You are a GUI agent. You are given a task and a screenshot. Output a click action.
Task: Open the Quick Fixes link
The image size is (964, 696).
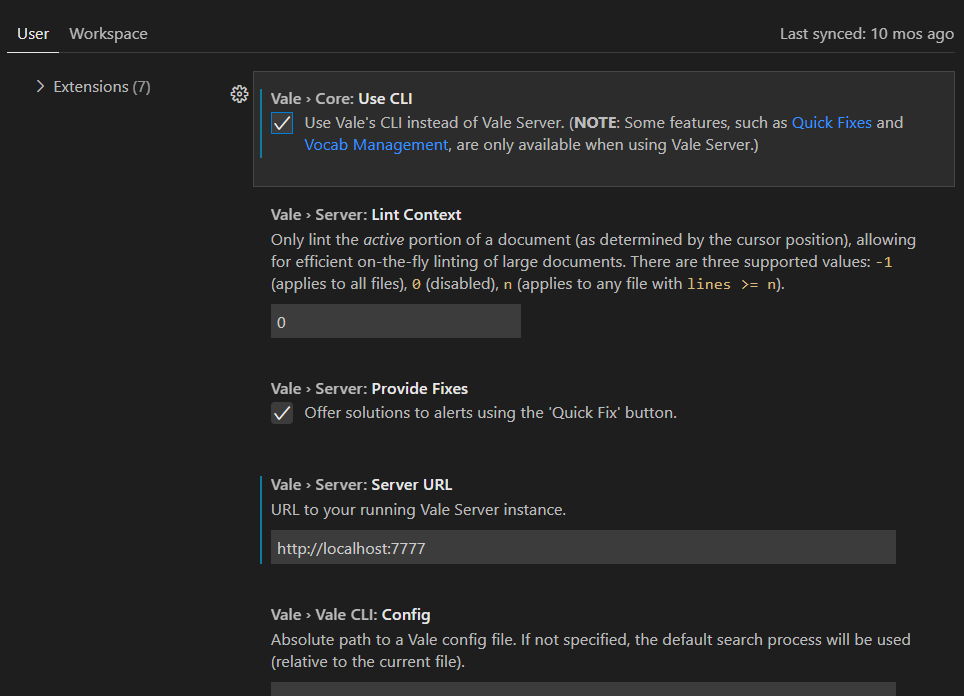pos(831,122)
